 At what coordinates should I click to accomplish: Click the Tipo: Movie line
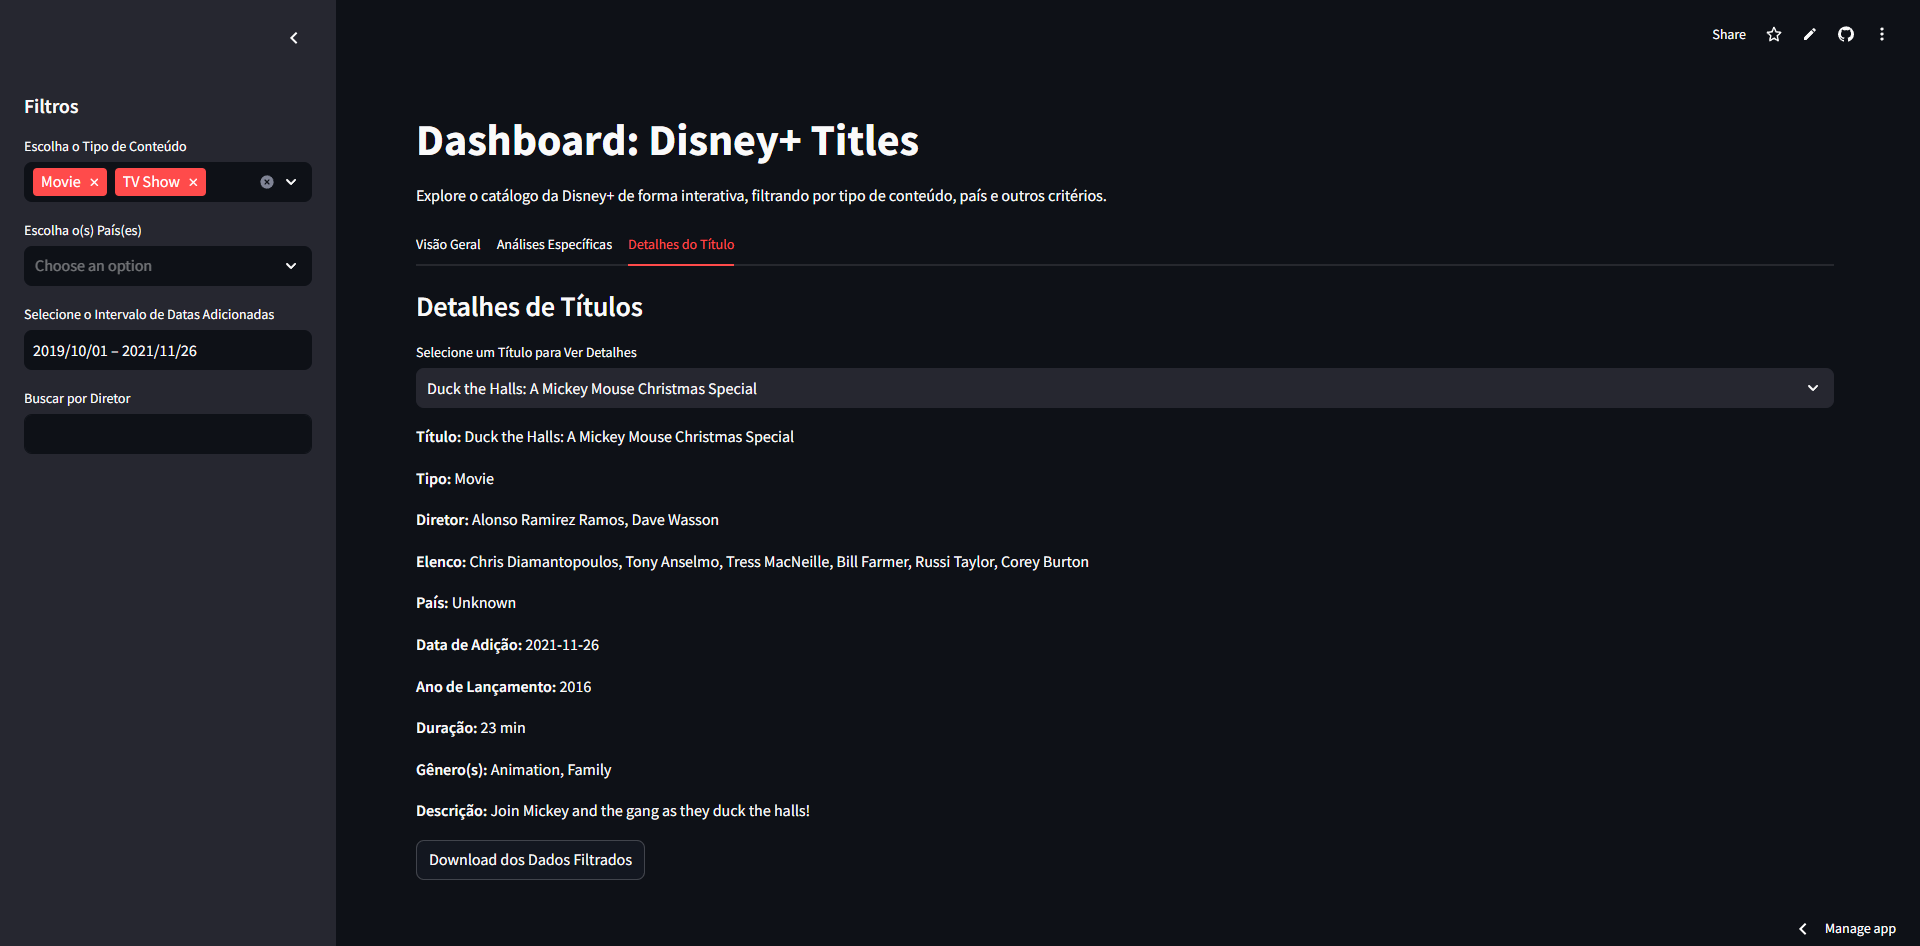(x=455, y=479)
